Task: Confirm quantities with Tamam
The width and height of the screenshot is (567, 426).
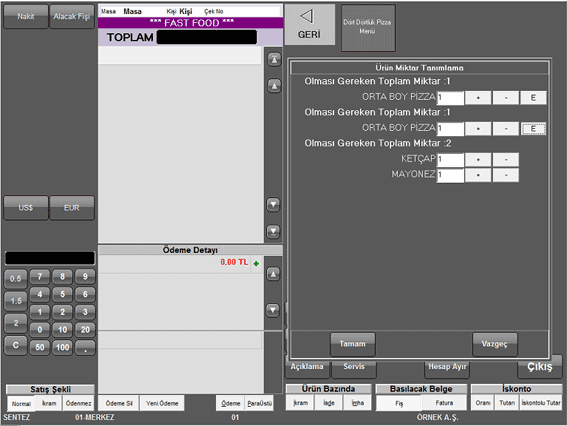Action: [x=353, y=344]
